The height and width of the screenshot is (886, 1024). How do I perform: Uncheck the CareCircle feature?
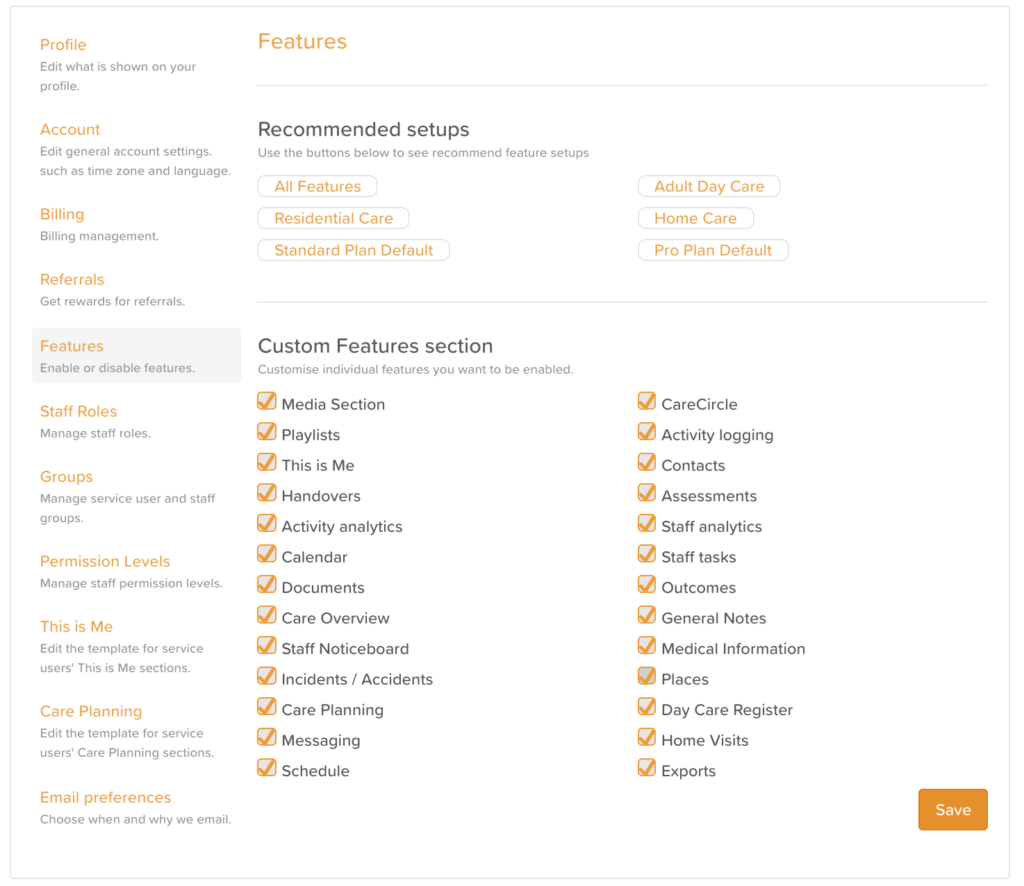pos(647,402)
